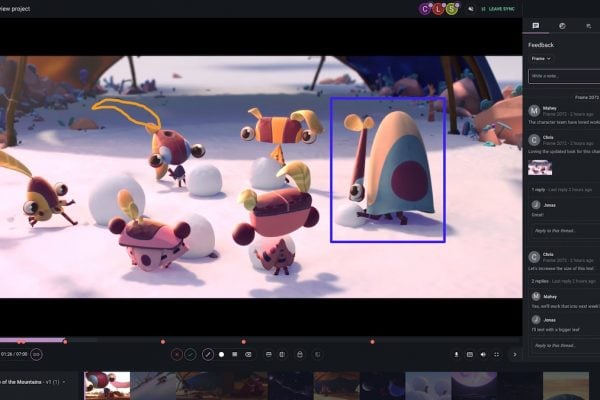Expand the '2 replies' thread
The image size is (600, 400).
tap(540, 281)
